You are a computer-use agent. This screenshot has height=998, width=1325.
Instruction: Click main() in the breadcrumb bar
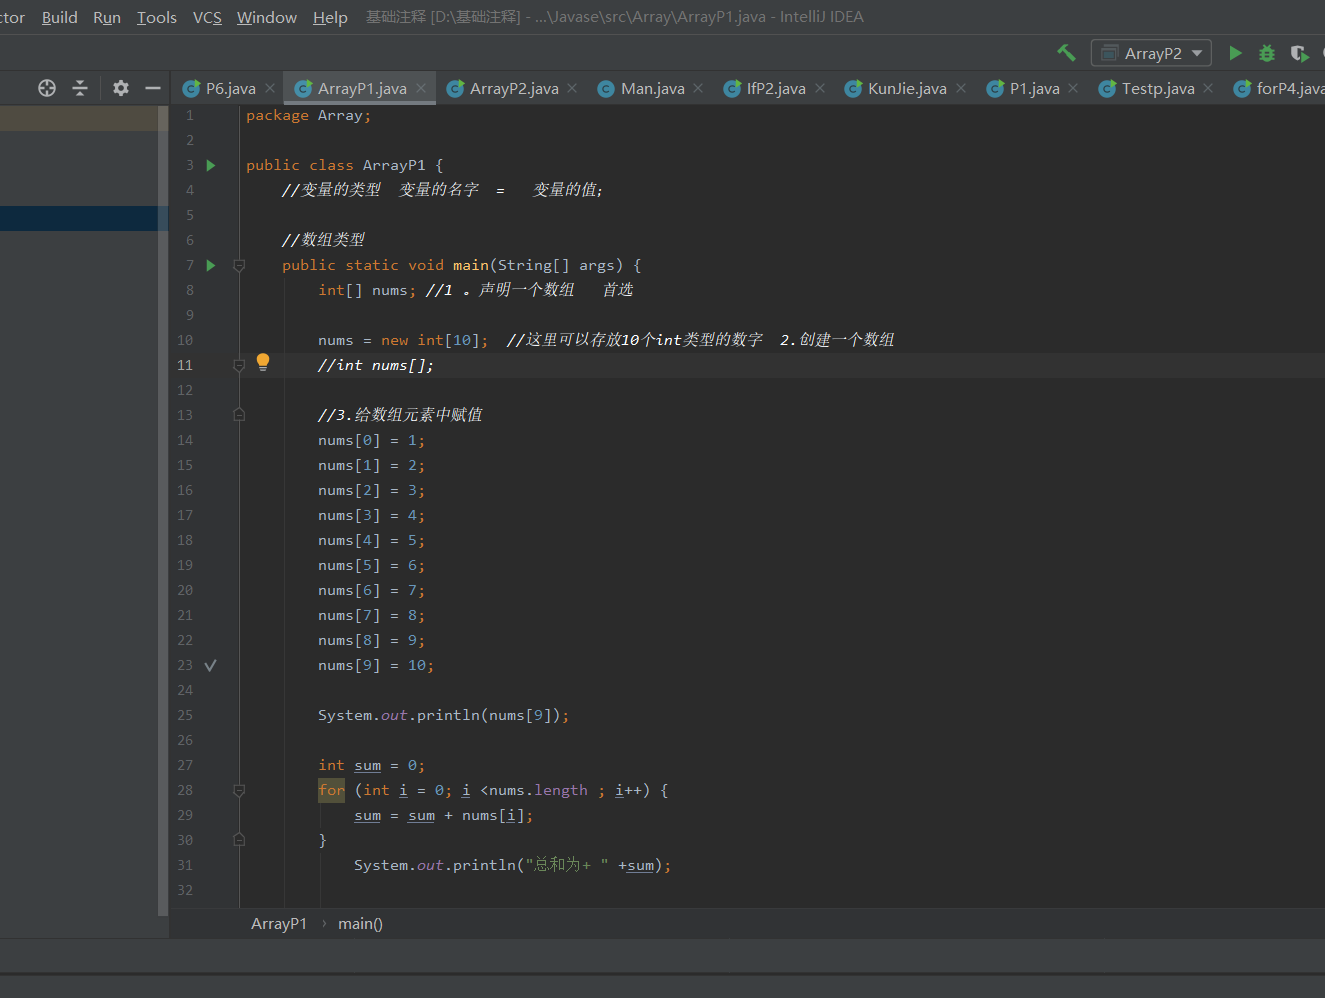click(360, 924)
